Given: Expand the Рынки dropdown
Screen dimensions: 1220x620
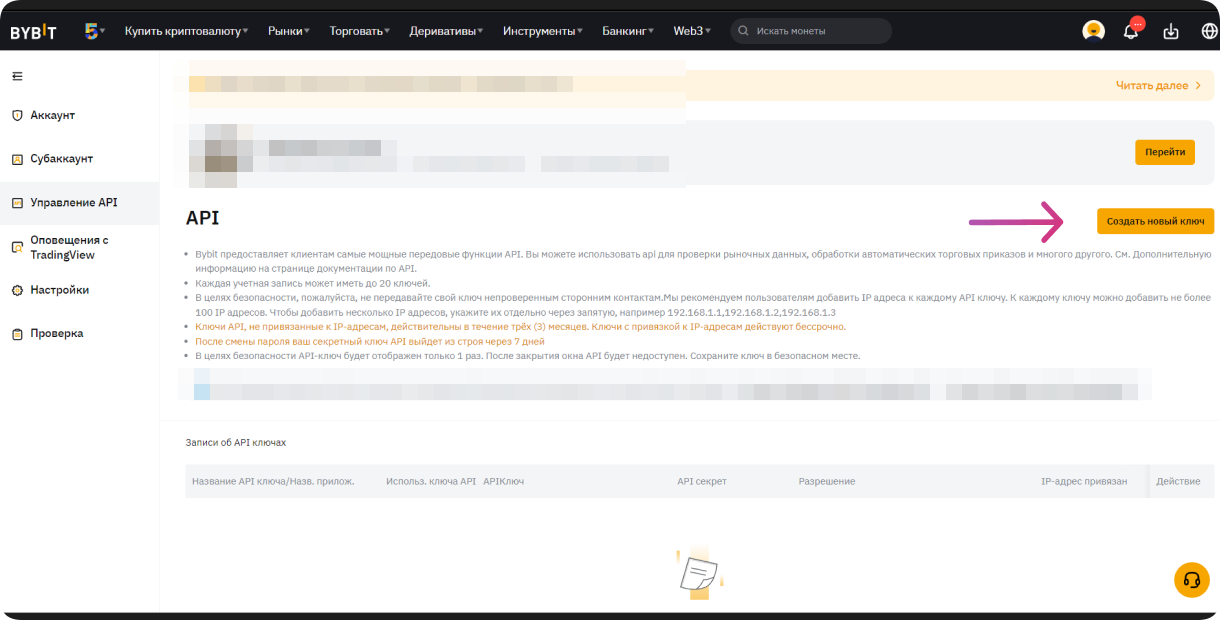Looking at the screenshot, I should (x=289, y=31).
